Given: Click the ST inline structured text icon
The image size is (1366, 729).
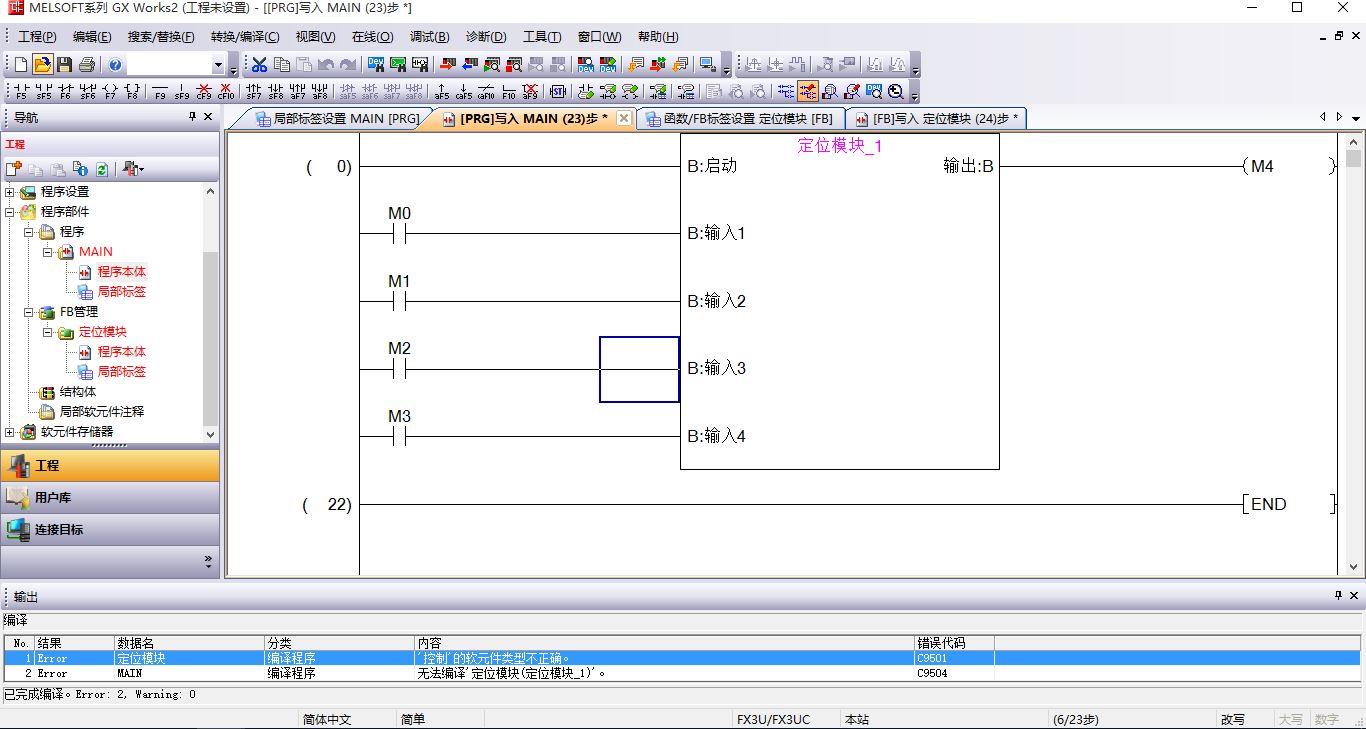Looking at the screenshot, I should [x=558, y=92].
